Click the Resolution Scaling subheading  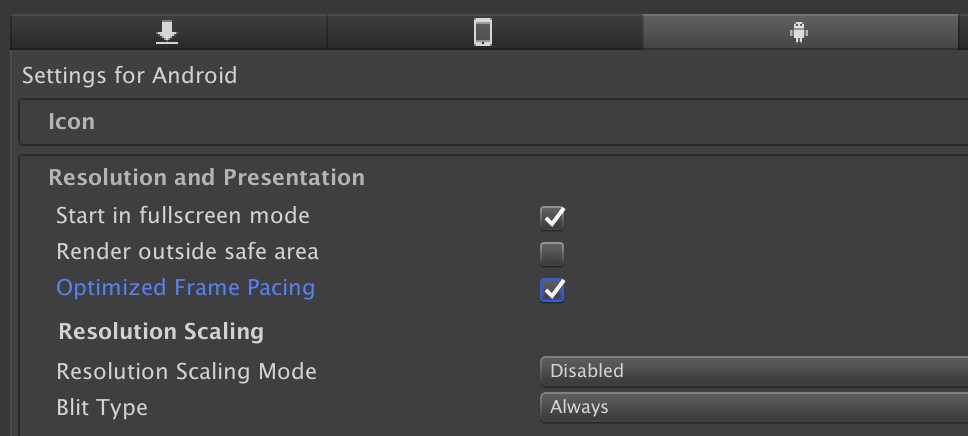161,331
